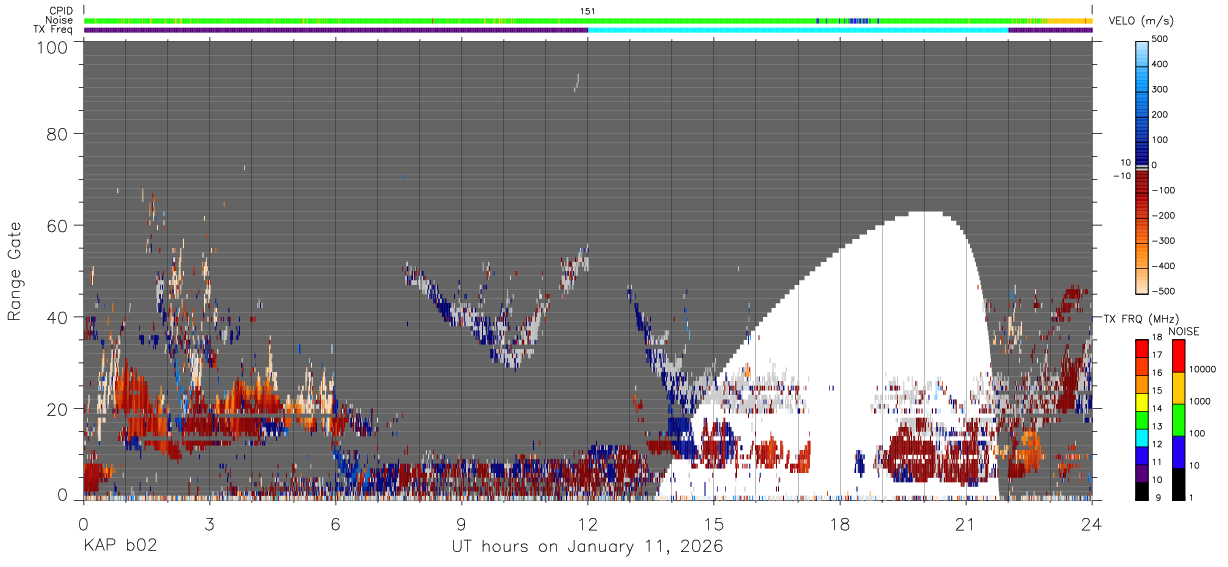Click the y-axis tick label '100'

53,46
